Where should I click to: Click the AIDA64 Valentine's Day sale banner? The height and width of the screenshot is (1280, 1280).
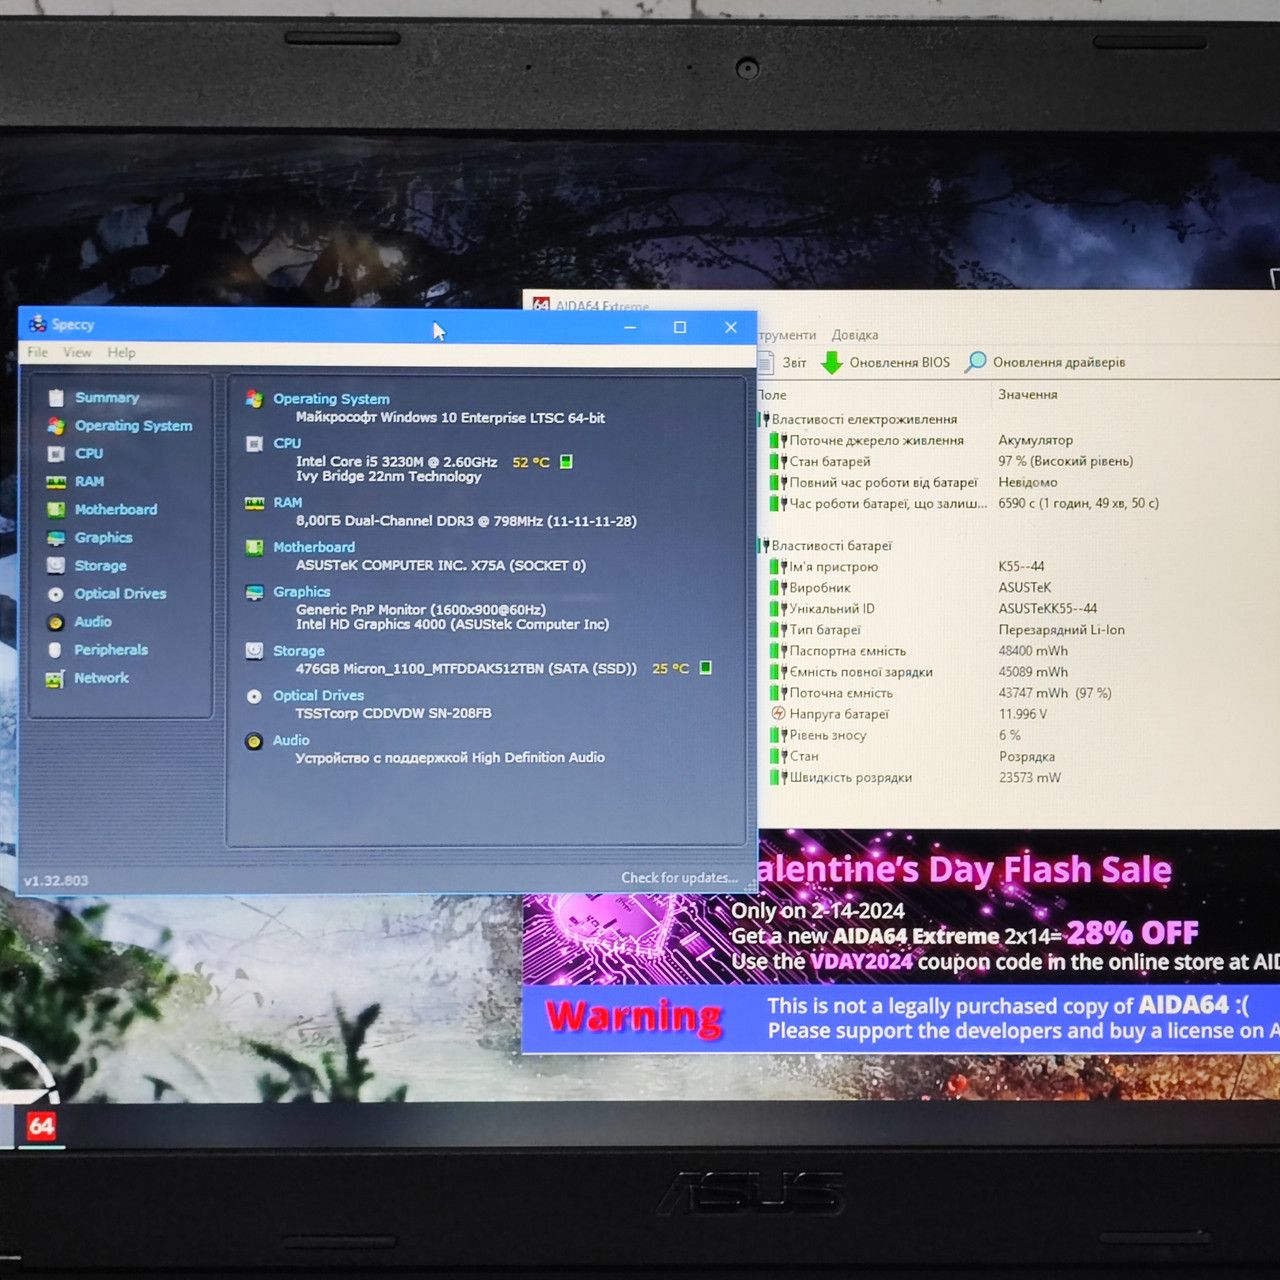[901, 906]
